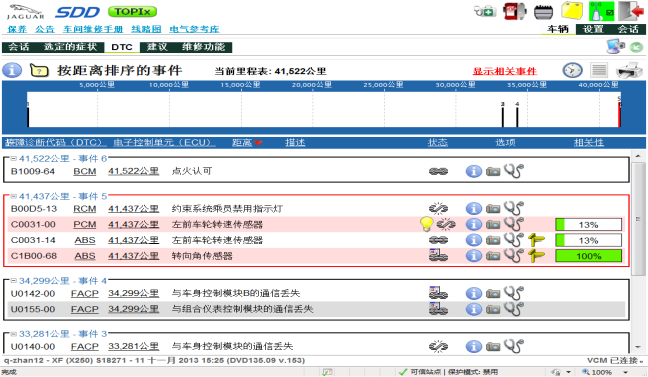The height and width of the screenshot is (377, 648).
Task: Click 100% relevance bar for C1B00-68
Action: [588, 256]
